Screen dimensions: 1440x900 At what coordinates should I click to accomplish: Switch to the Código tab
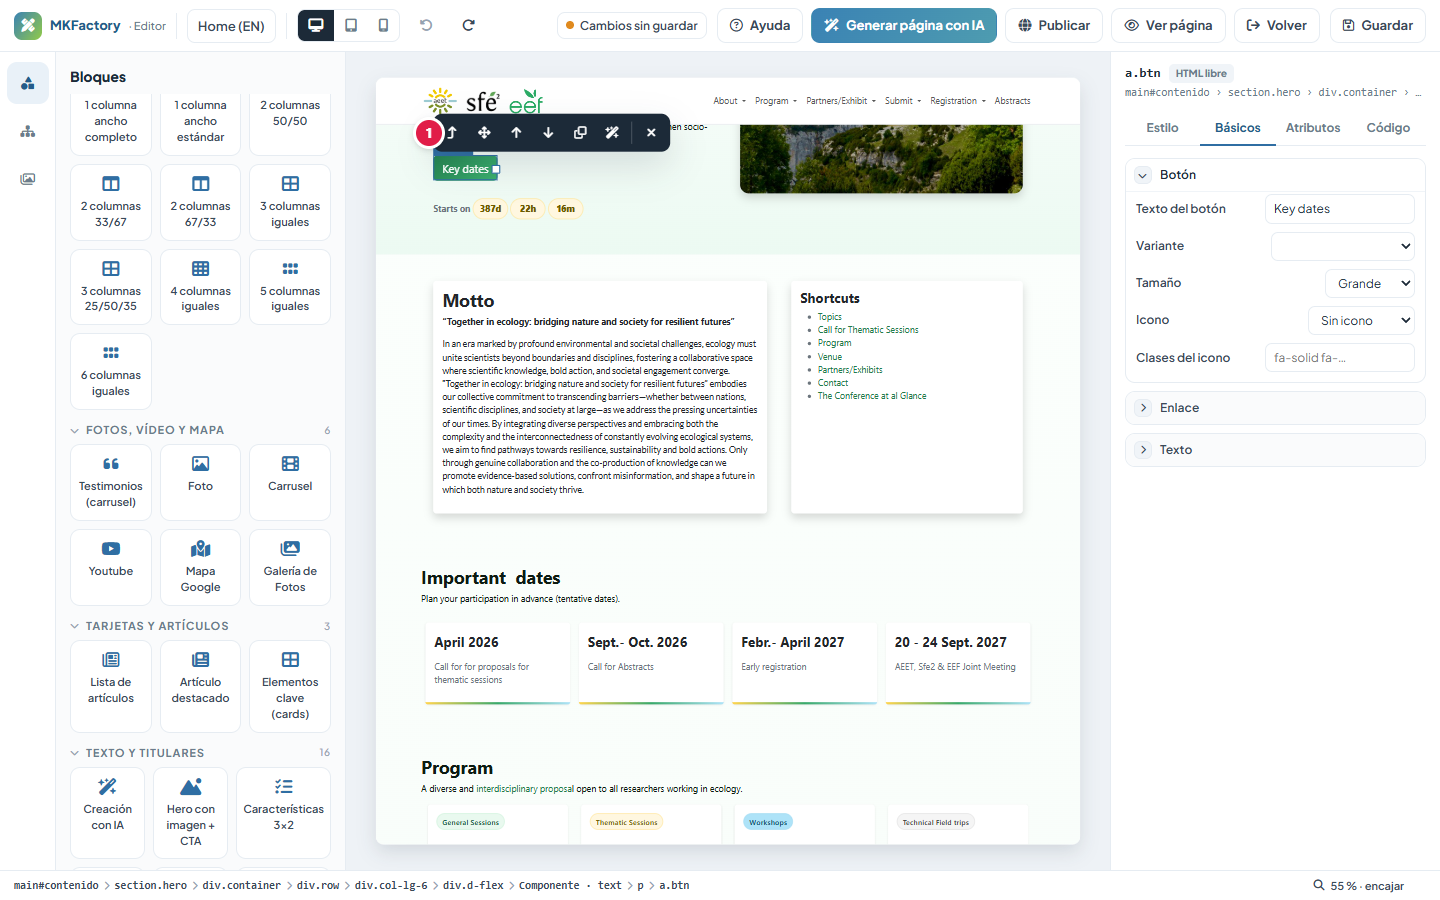point(1388,128)
